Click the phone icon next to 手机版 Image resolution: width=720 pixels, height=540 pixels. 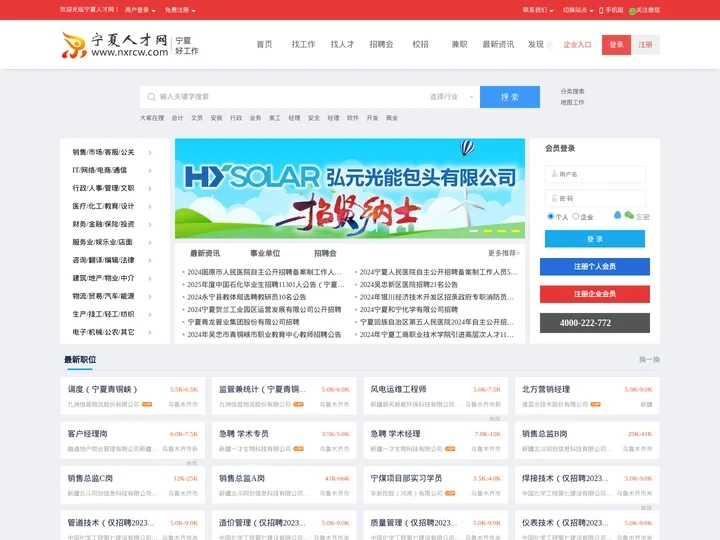pos(601,10)
